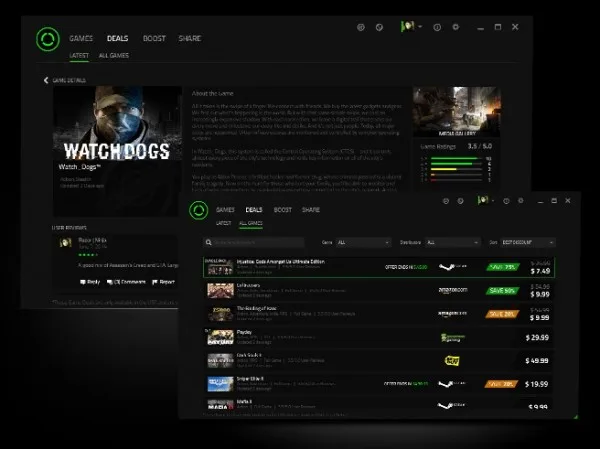Click the green SAVE 75% badge on the Injustice row

point(503,267)
